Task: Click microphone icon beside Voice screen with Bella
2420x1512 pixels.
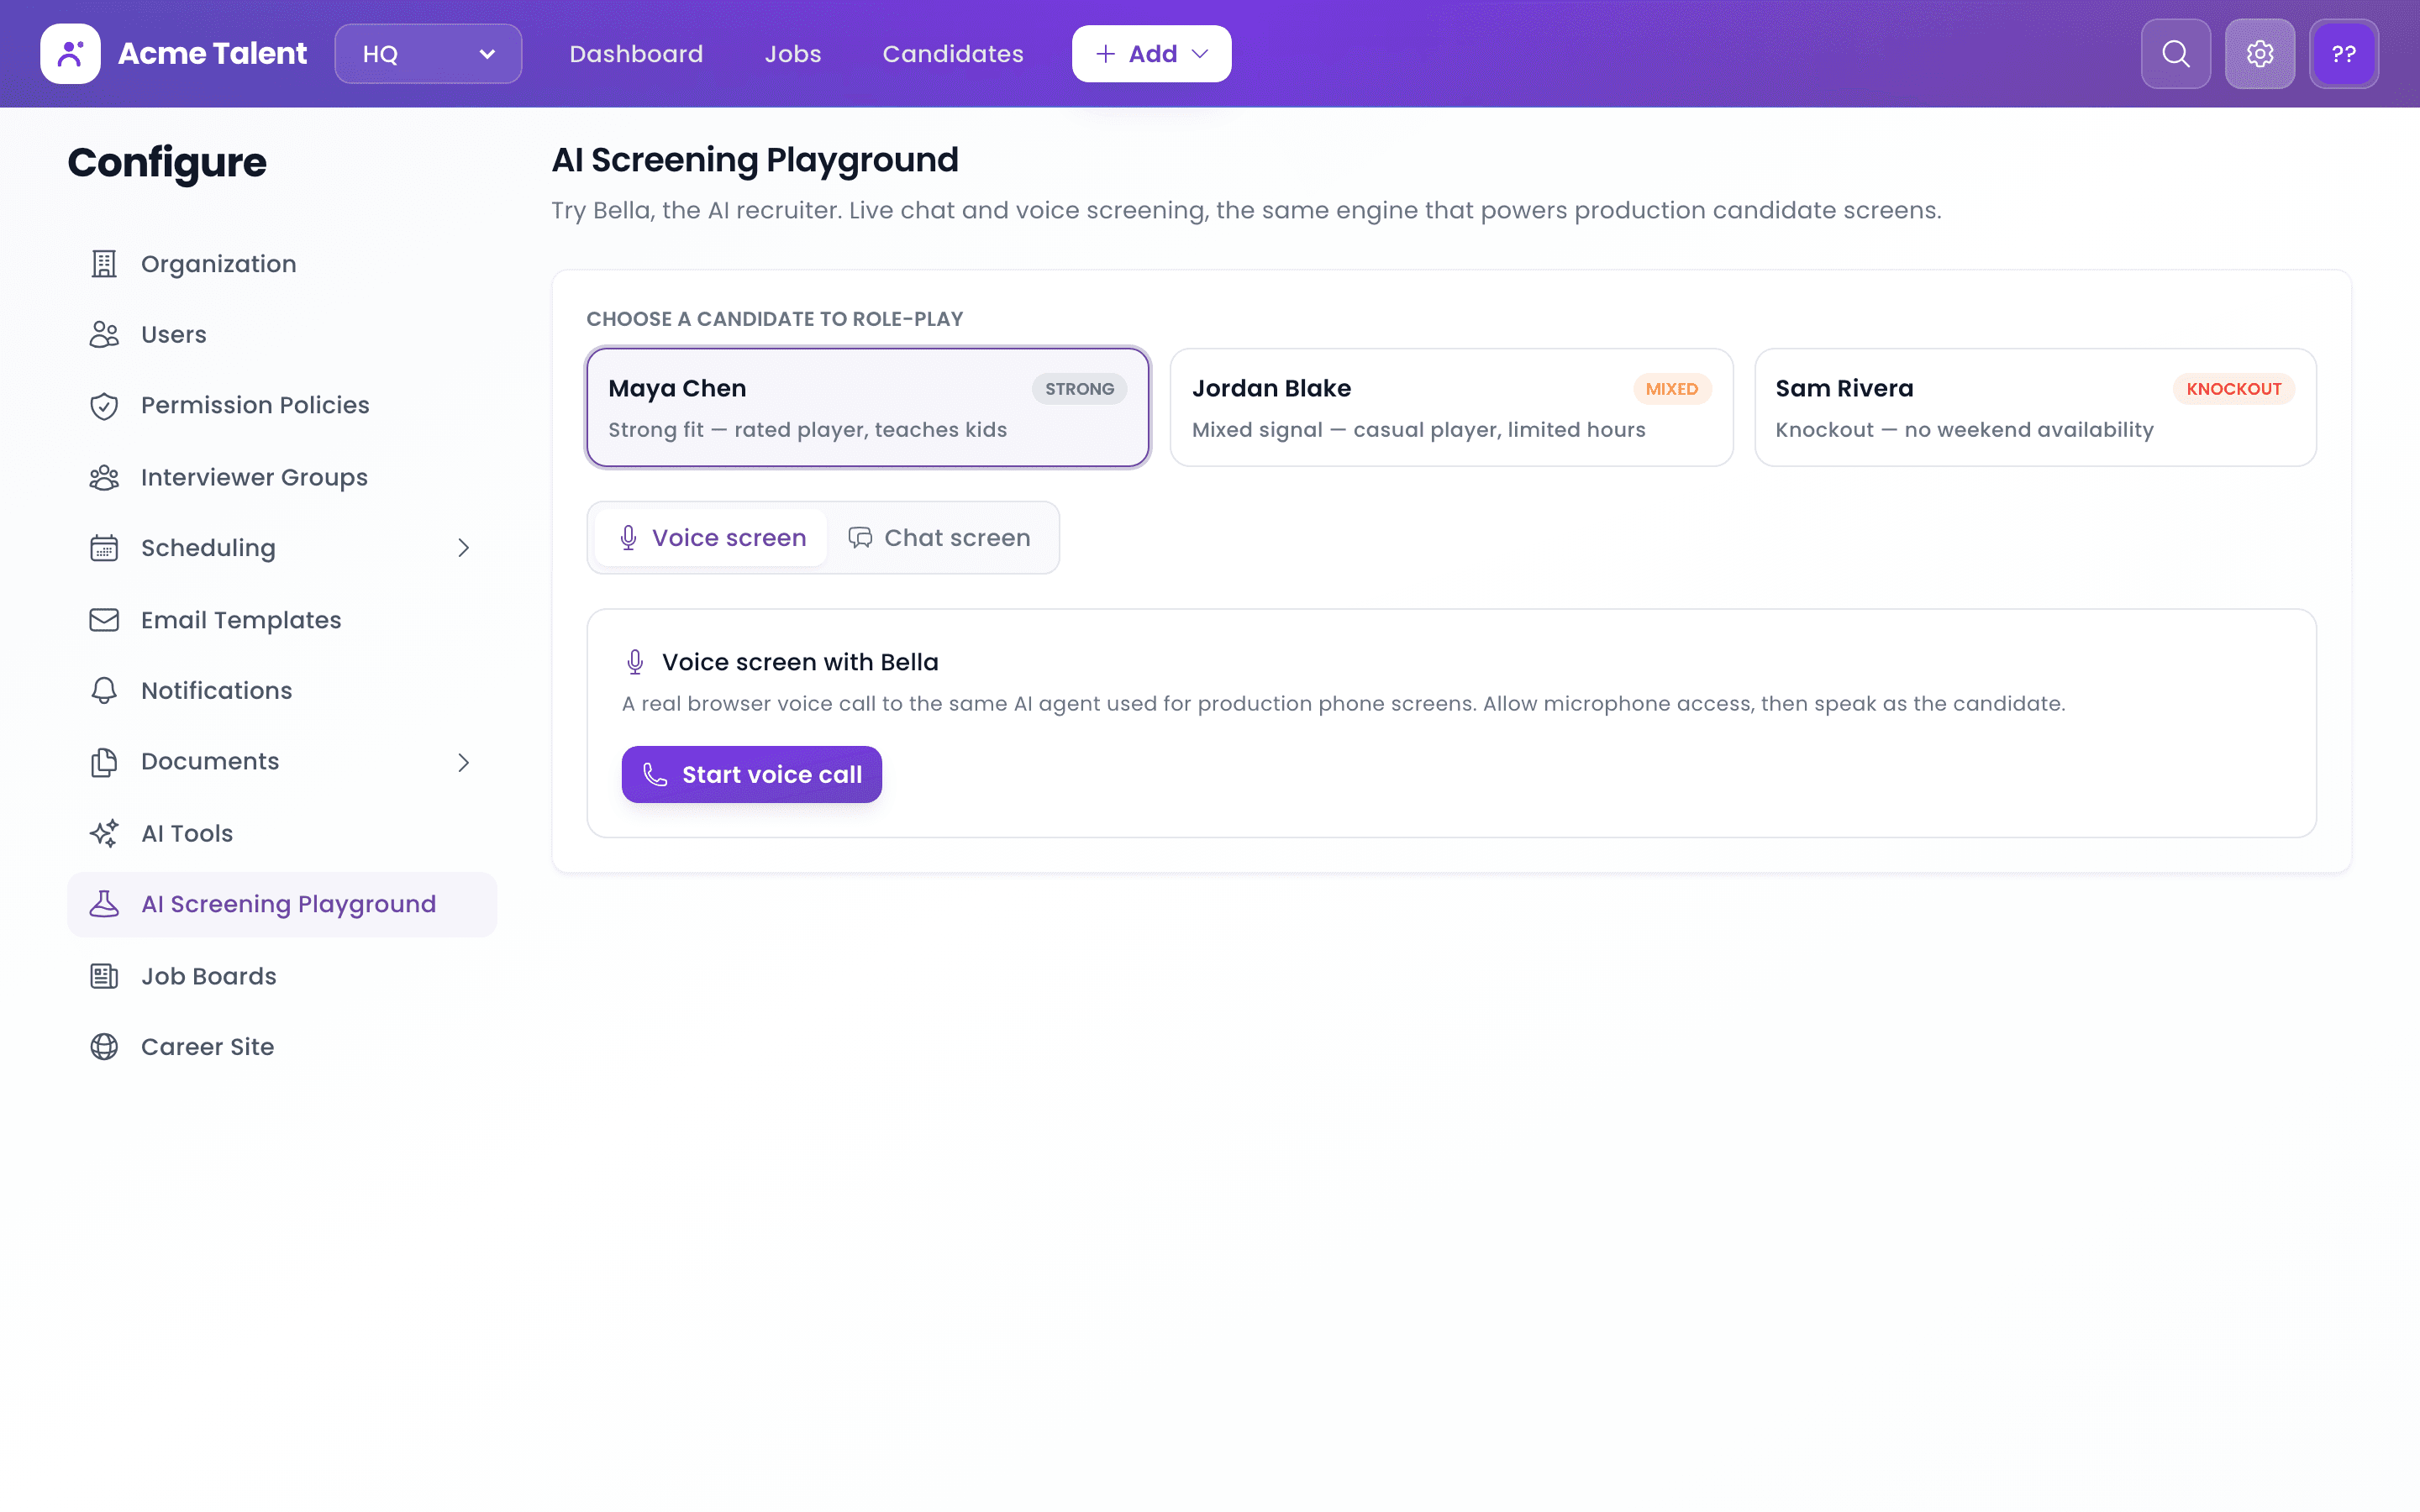Action: point(635,662)
